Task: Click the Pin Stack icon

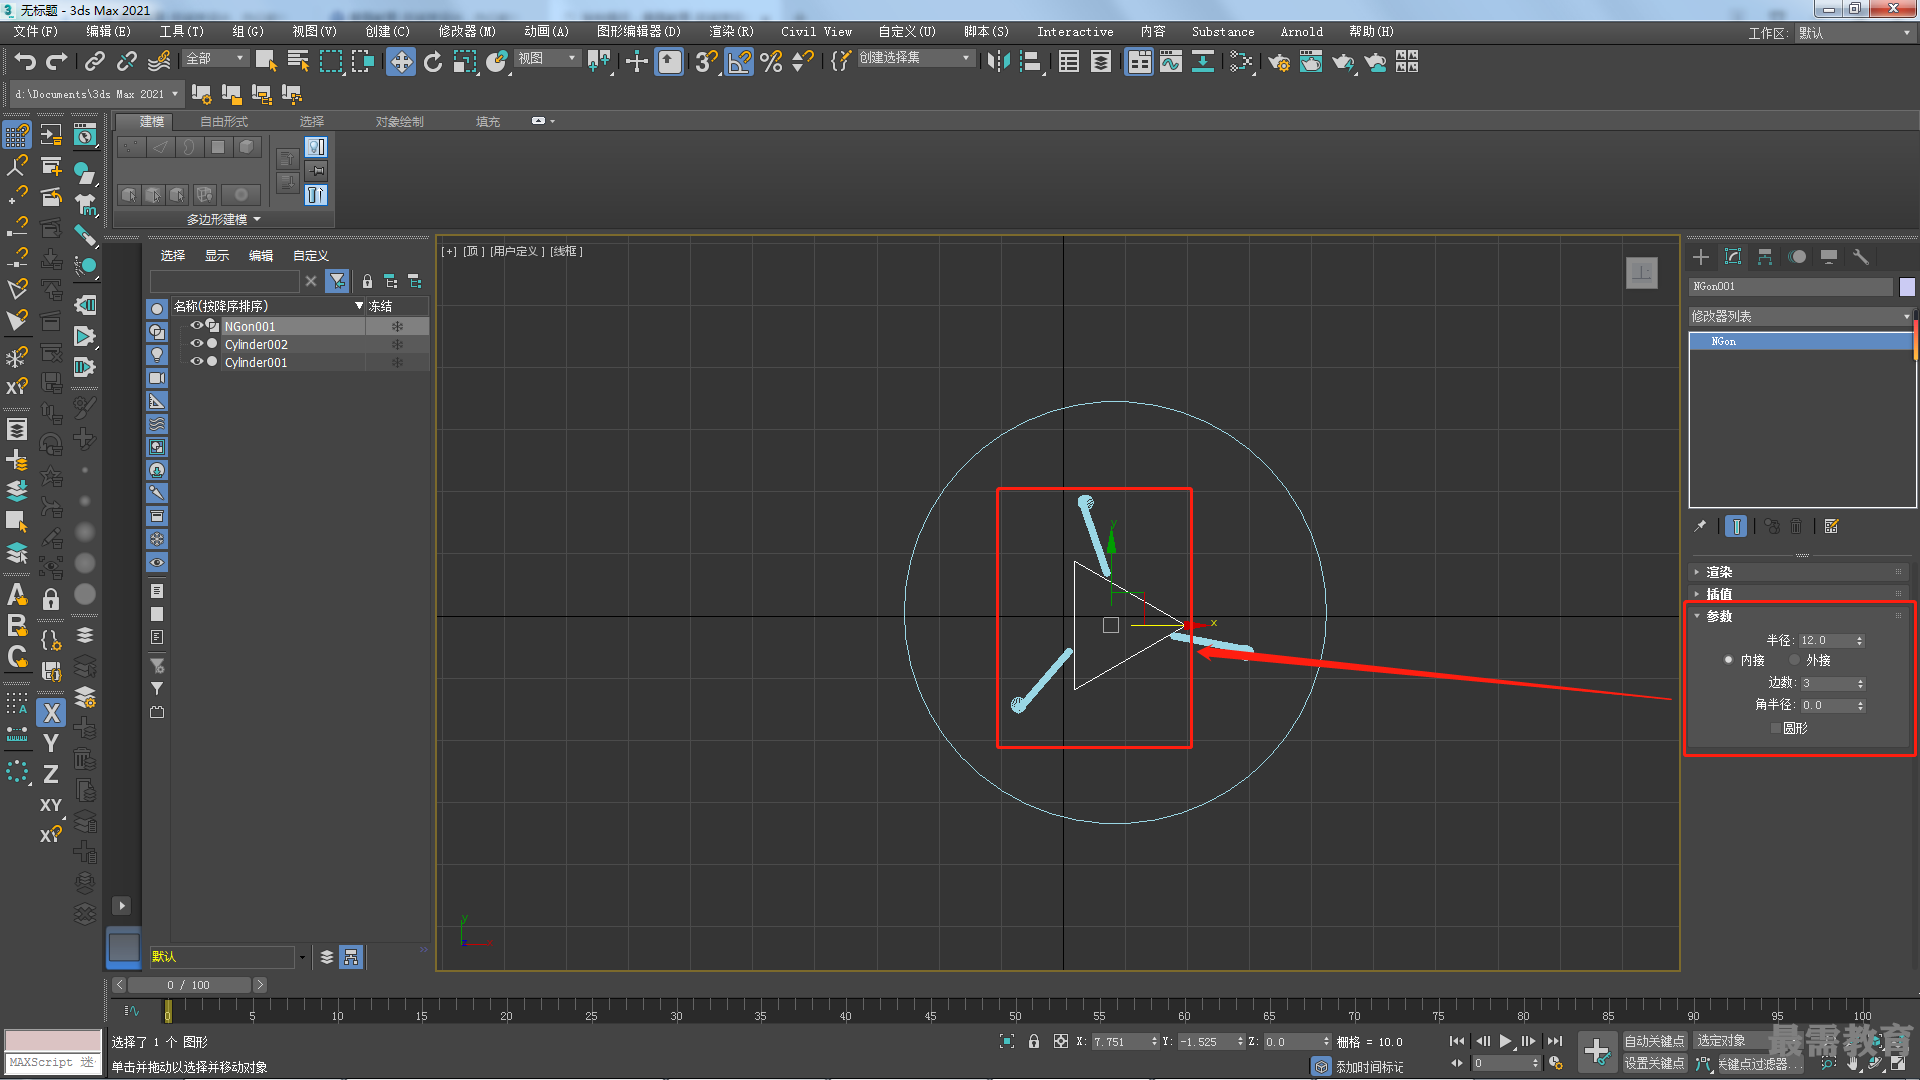Action: coord(1700,526)
